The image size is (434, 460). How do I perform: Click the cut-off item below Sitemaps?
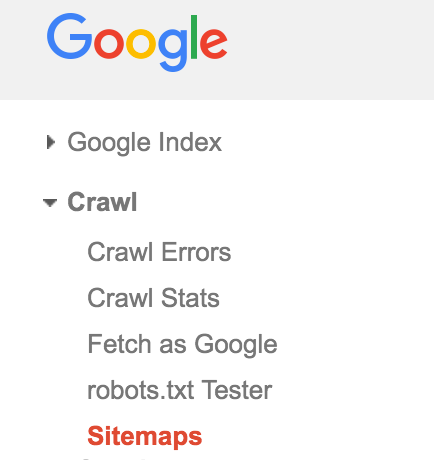pyautogui.click(x=113, y=459)
